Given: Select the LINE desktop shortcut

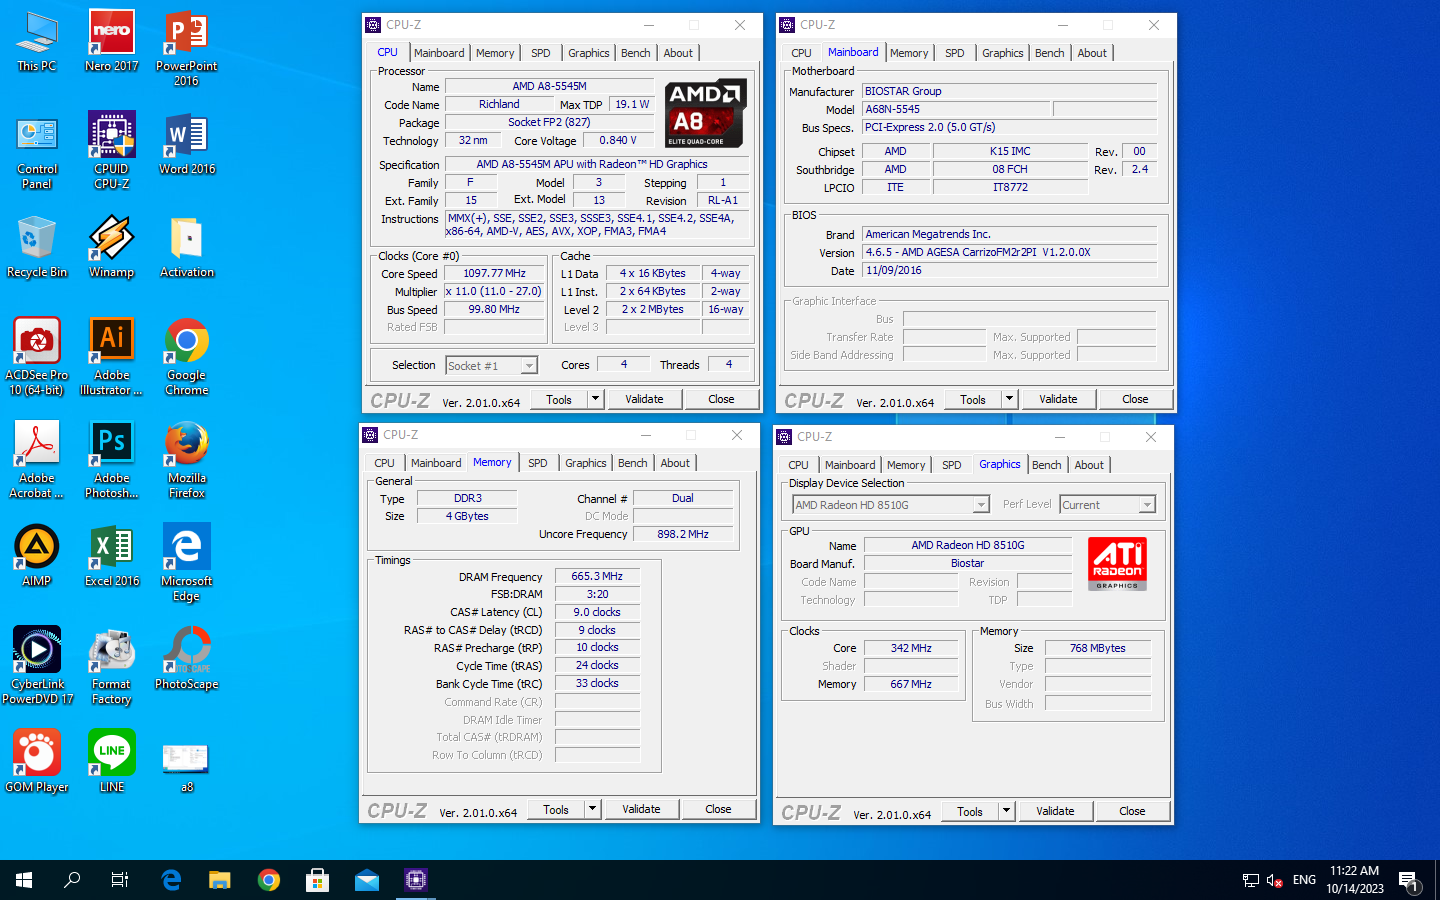Looking at the screenshot, I should coord(112,762).
